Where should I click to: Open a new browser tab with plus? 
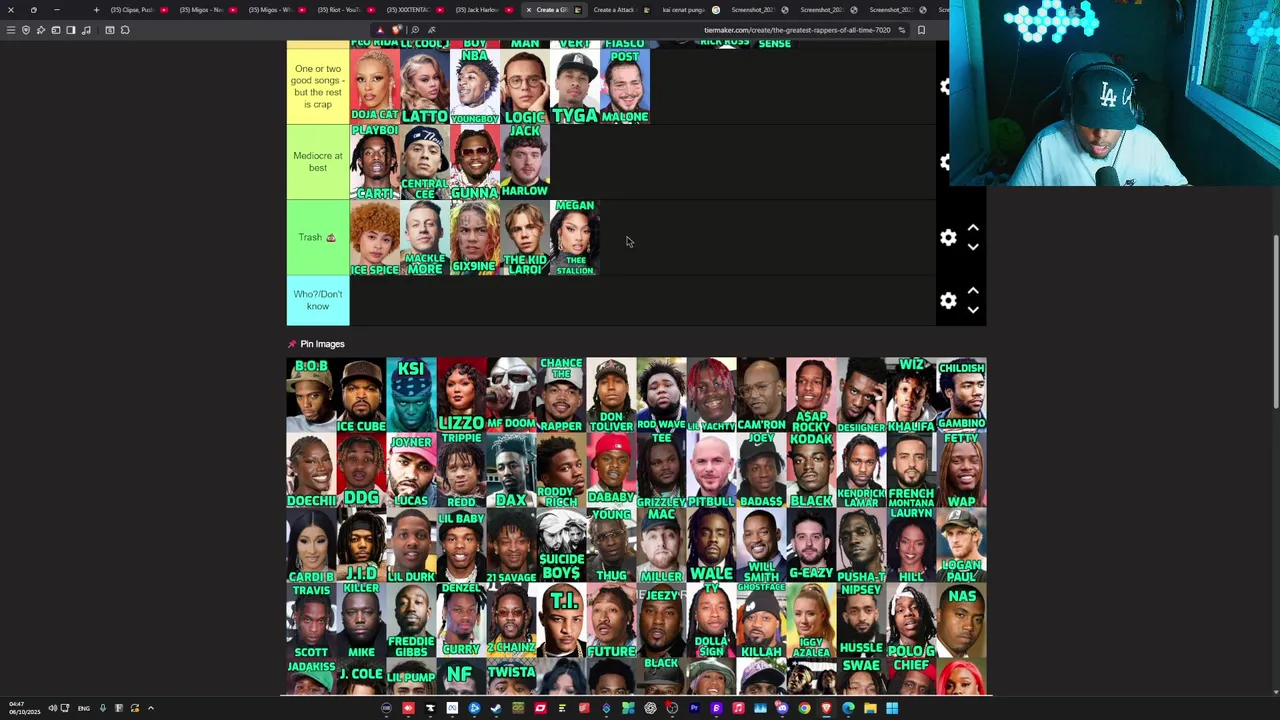point(96,10)
